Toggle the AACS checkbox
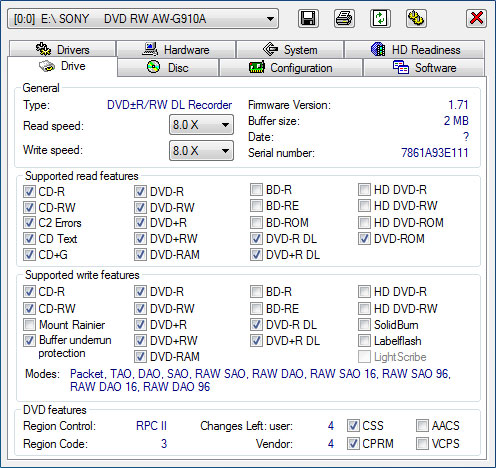The image size is (496, 468). (422, 426)
